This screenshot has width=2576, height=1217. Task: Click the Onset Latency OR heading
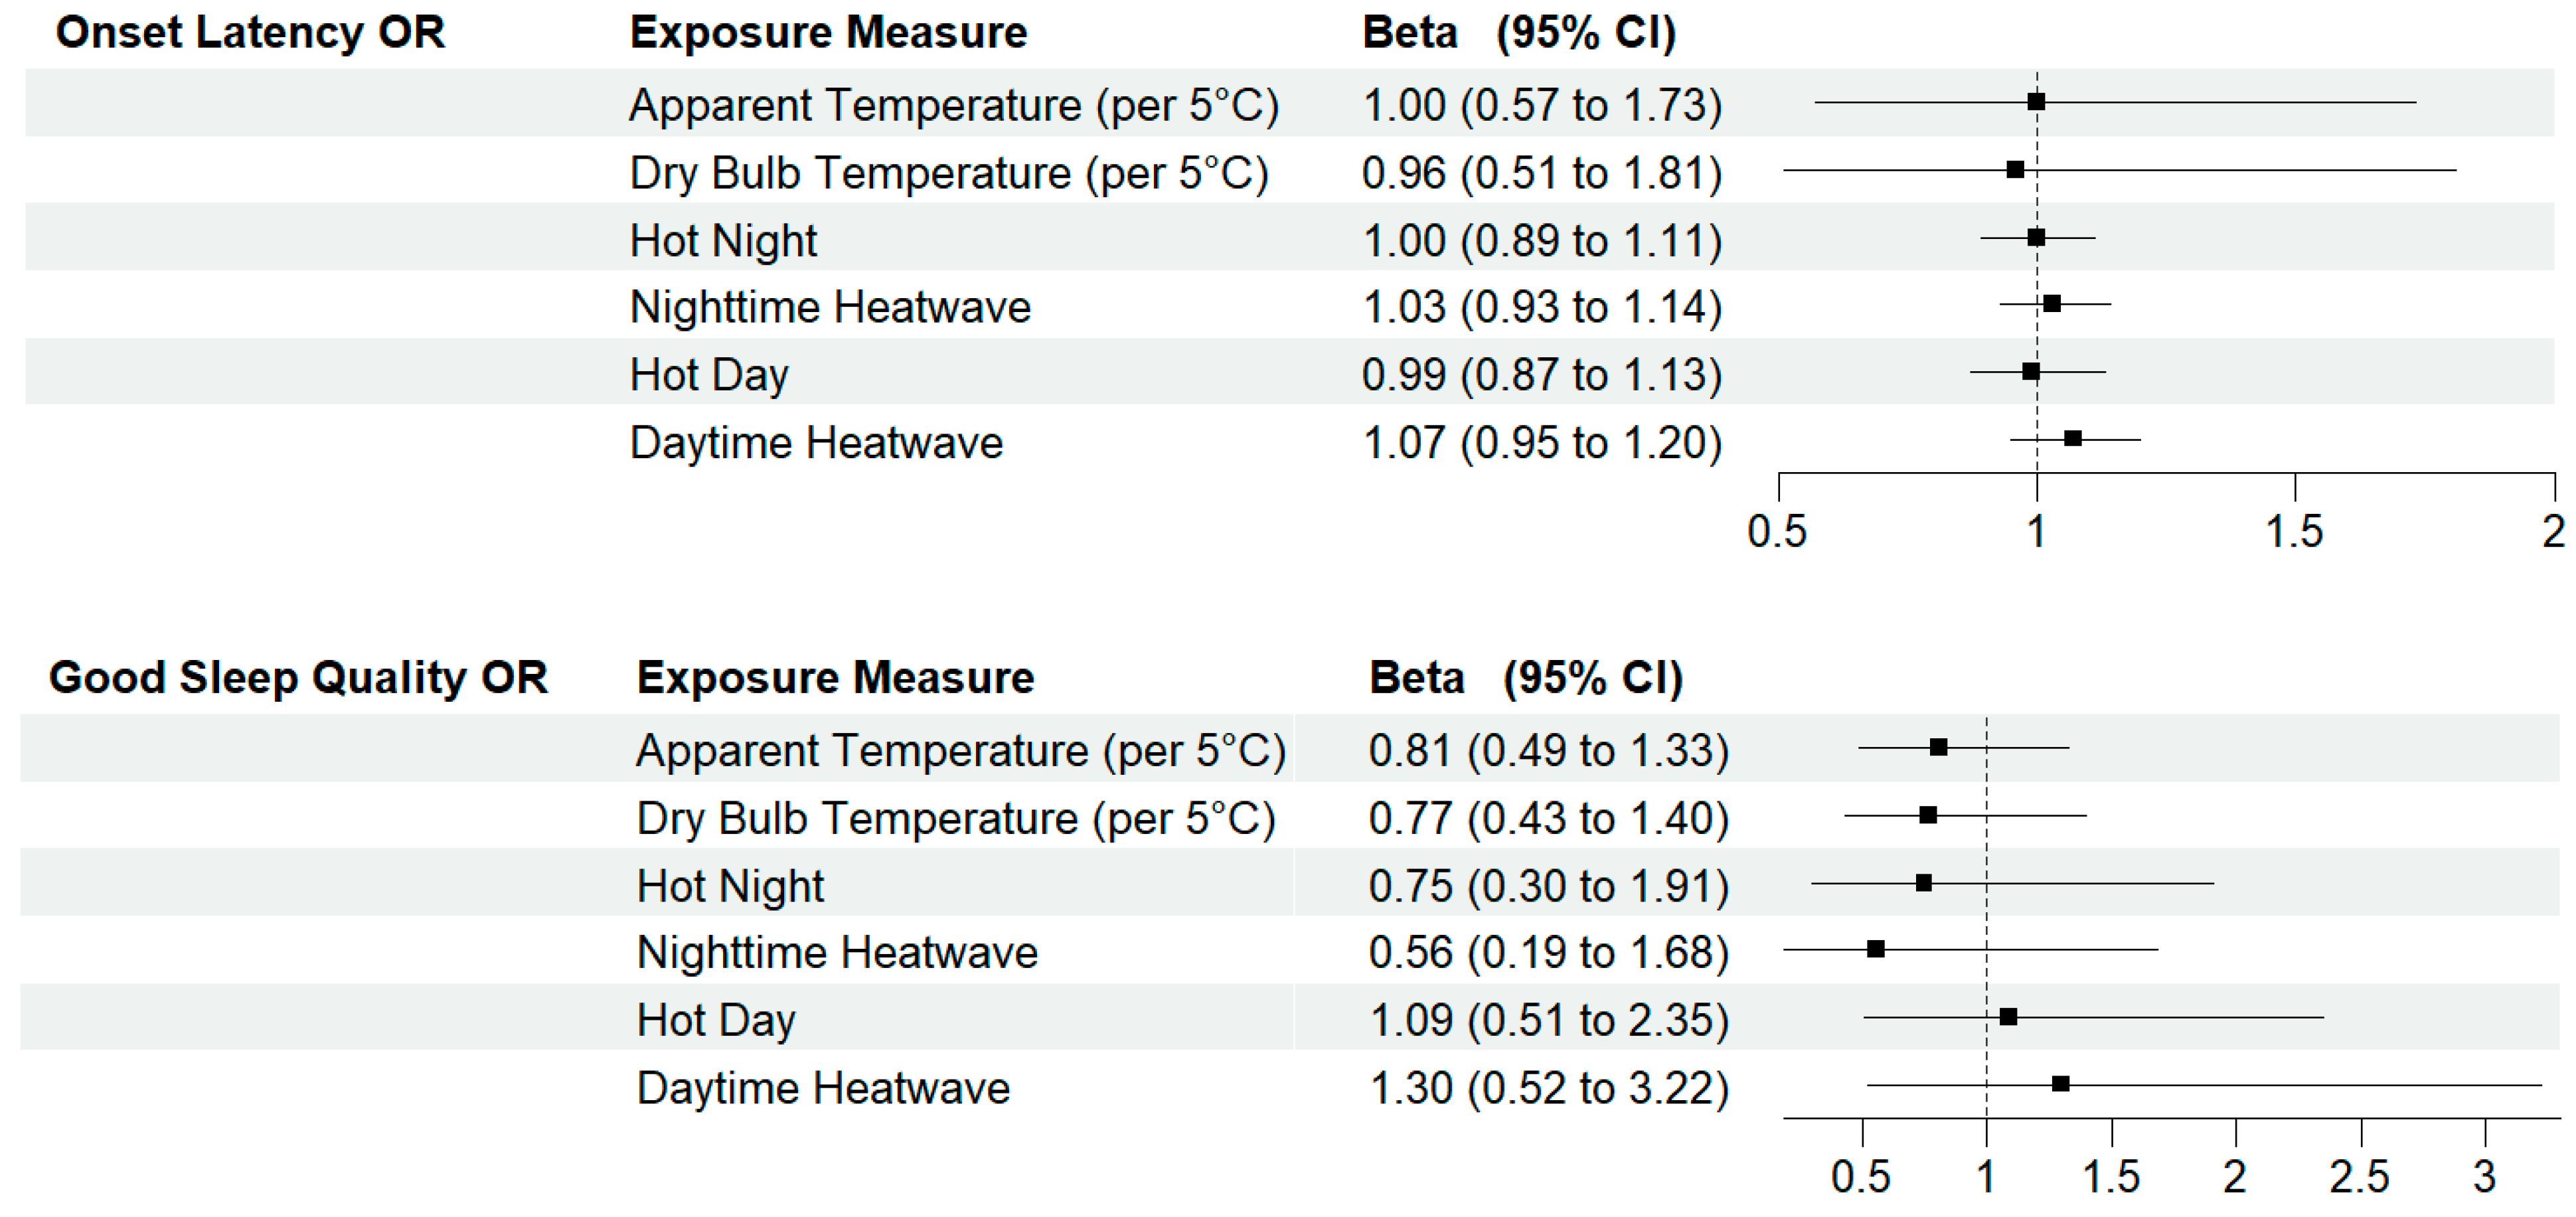[x=250, y=33]
